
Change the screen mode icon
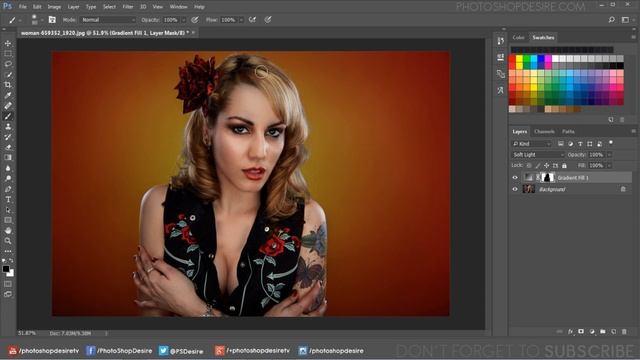[8, 294]
